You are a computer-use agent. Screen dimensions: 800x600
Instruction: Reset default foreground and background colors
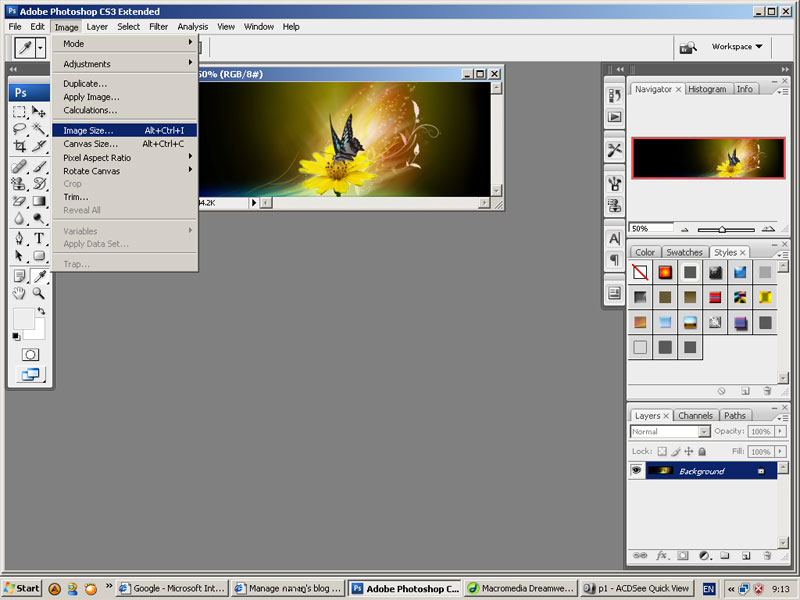(x=16, y=337)
